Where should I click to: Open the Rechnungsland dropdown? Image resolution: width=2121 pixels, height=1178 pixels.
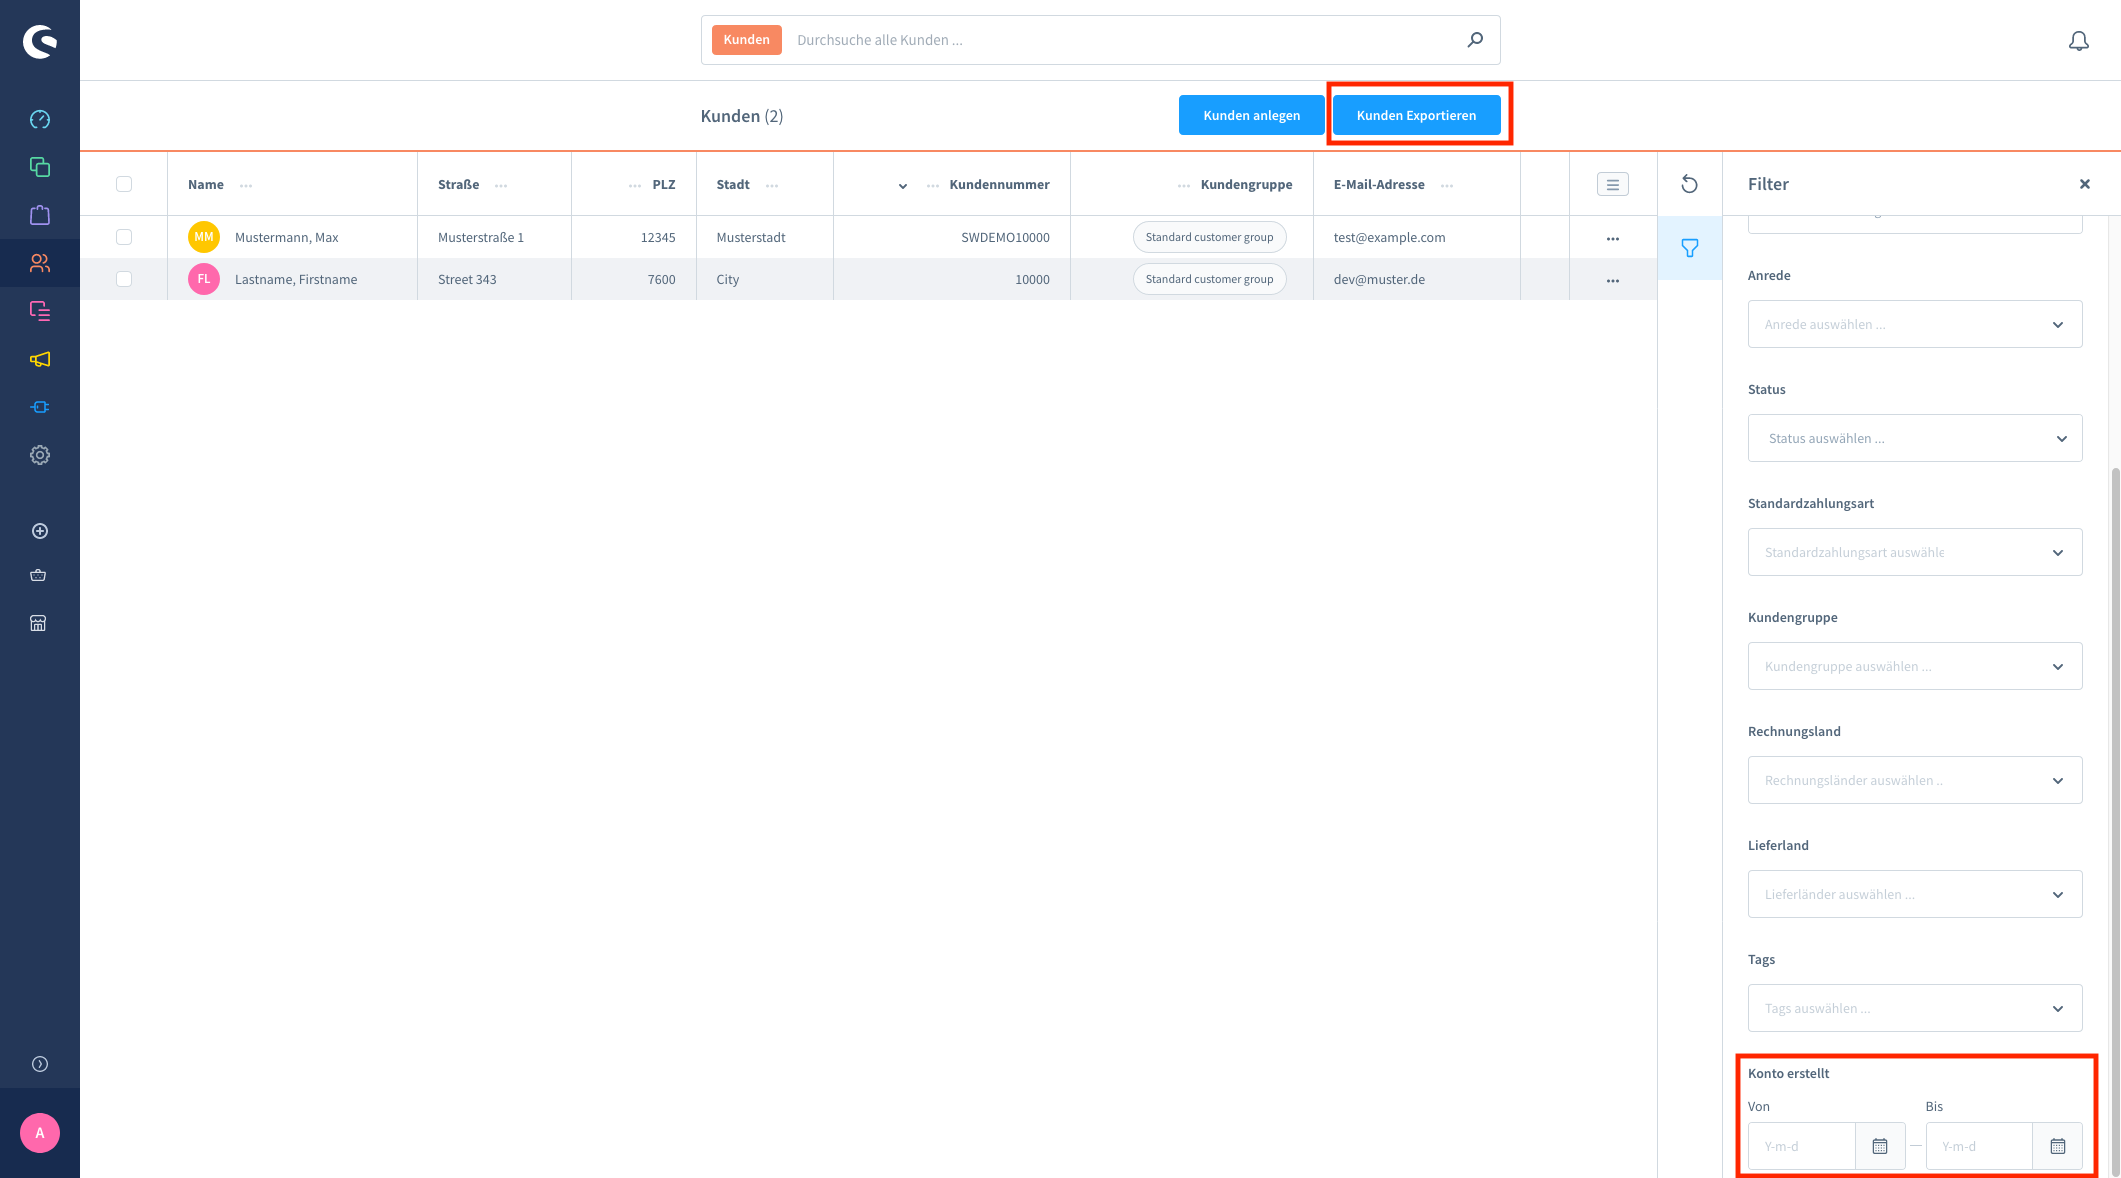(x=1914, y=780)
